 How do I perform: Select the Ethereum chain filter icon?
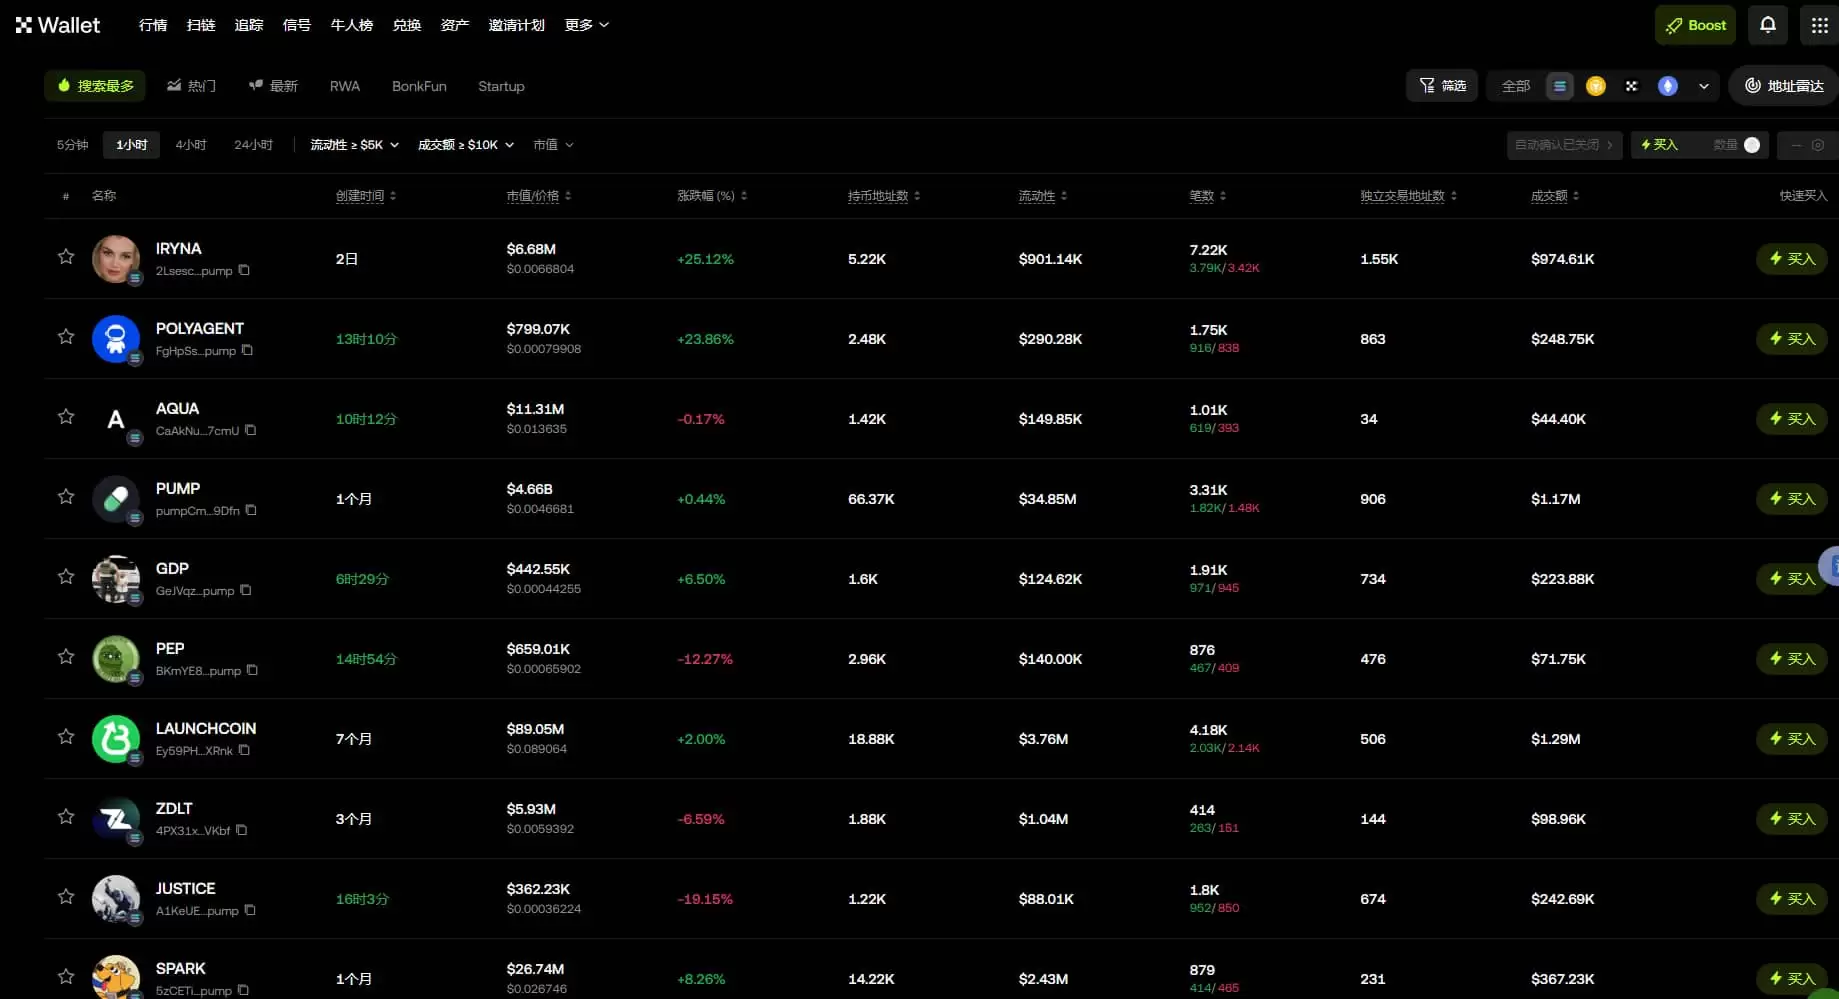1667,86
